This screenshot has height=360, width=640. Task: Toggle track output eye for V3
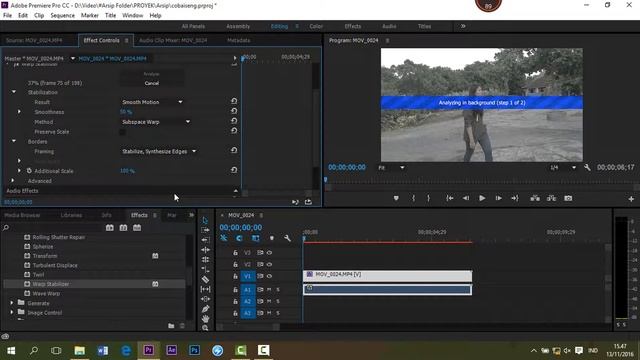269,253
